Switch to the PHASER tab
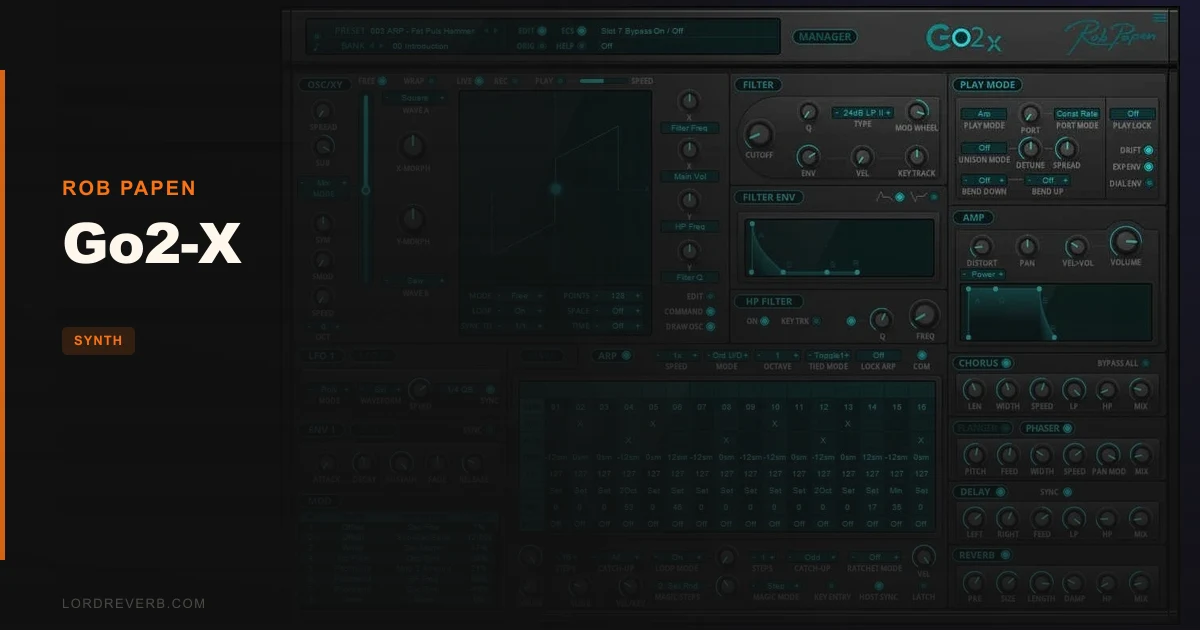 1045,428
